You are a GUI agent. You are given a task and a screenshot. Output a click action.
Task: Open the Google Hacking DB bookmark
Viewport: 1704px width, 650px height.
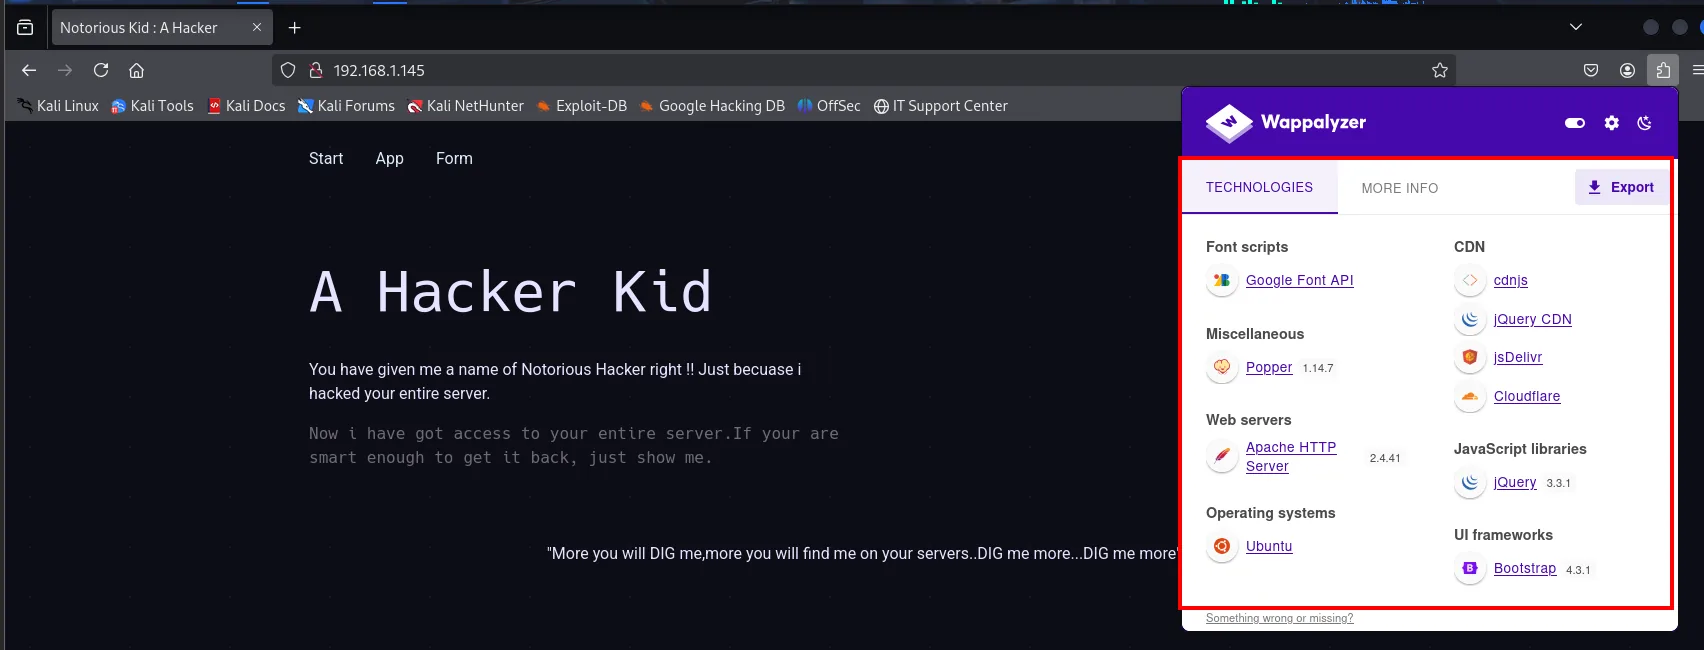point(711,105)
